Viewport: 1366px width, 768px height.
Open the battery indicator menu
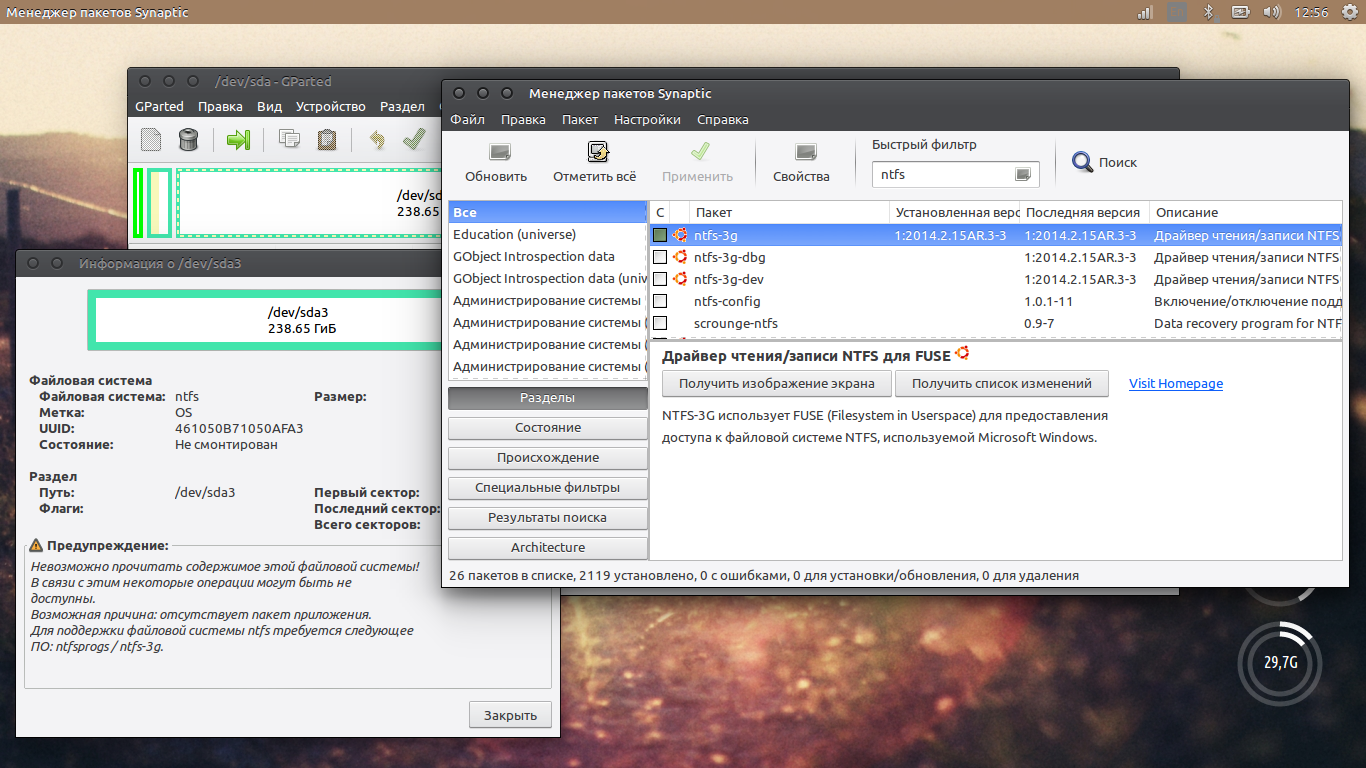pyautogui.click(x=1240, y=12)
